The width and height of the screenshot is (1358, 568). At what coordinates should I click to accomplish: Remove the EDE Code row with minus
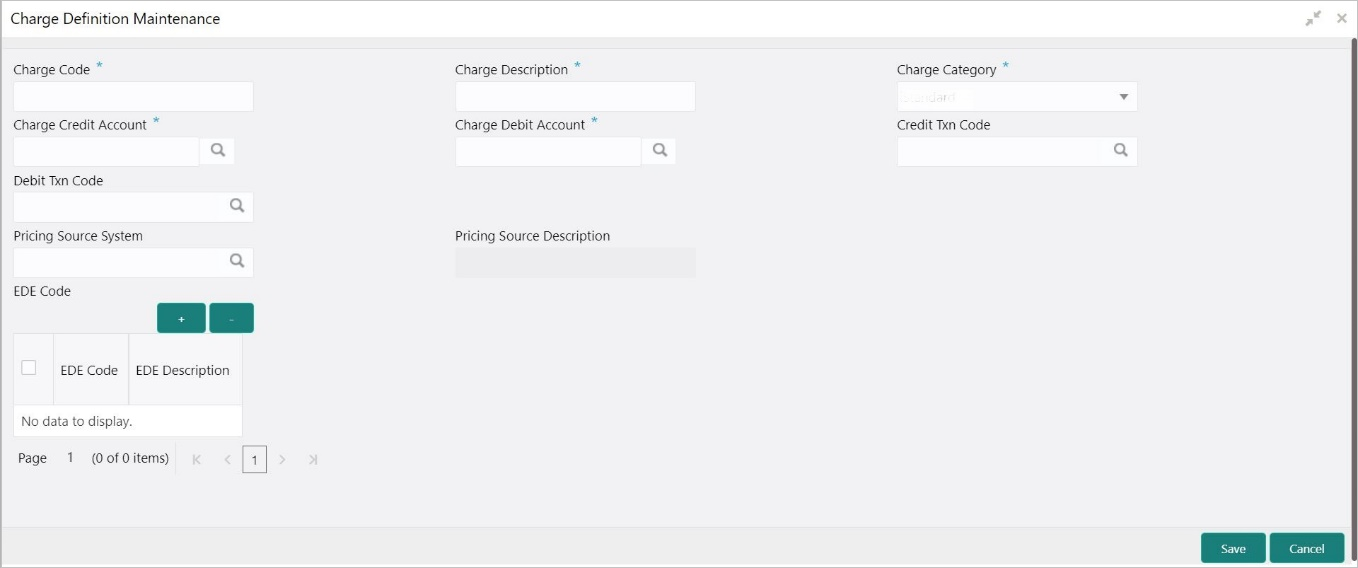(231, 318)
